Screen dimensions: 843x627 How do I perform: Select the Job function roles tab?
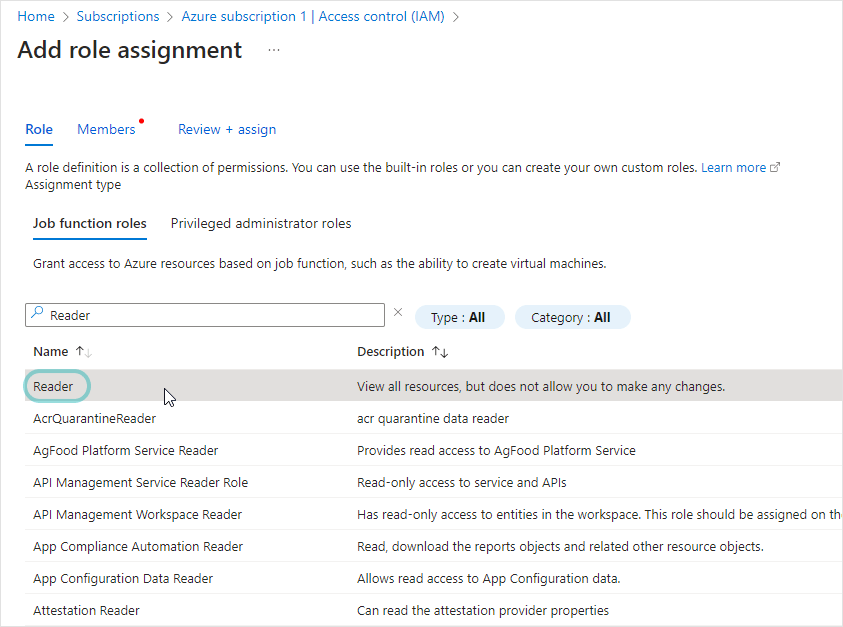[90, 223]
